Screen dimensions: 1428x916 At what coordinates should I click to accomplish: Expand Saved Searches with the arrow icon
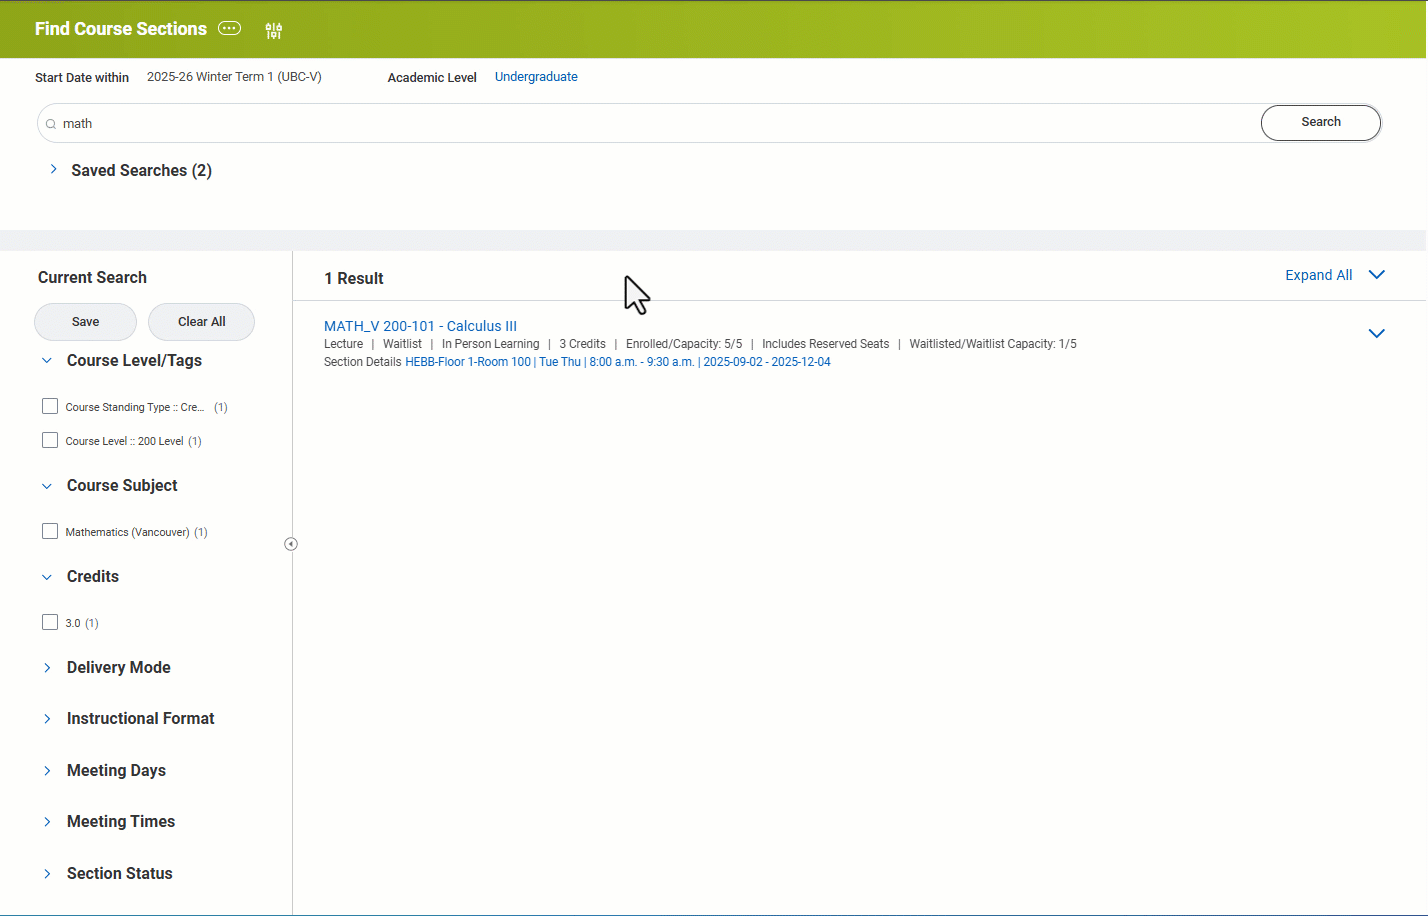(x=53, y=170)
